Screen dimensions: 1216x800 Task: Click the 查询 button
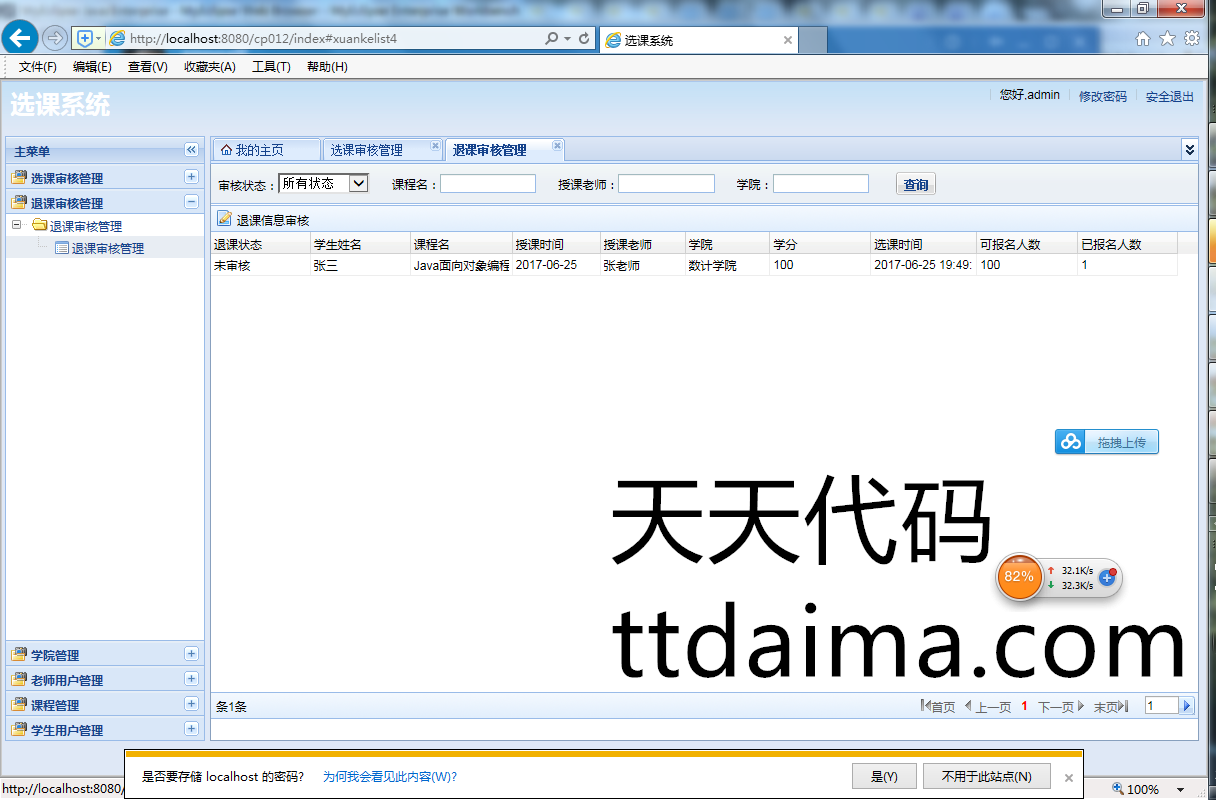click(915, 184)
